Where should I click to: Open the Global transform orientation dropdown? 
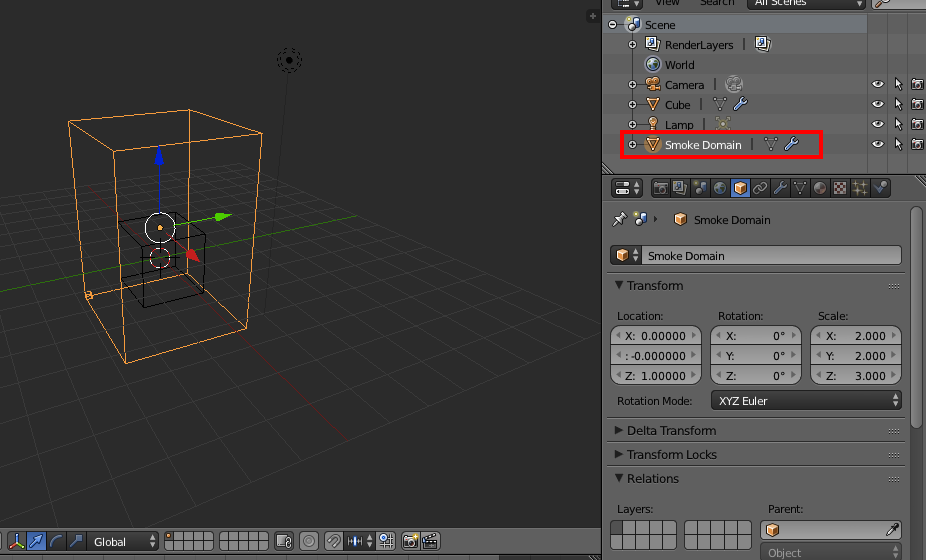123,541
